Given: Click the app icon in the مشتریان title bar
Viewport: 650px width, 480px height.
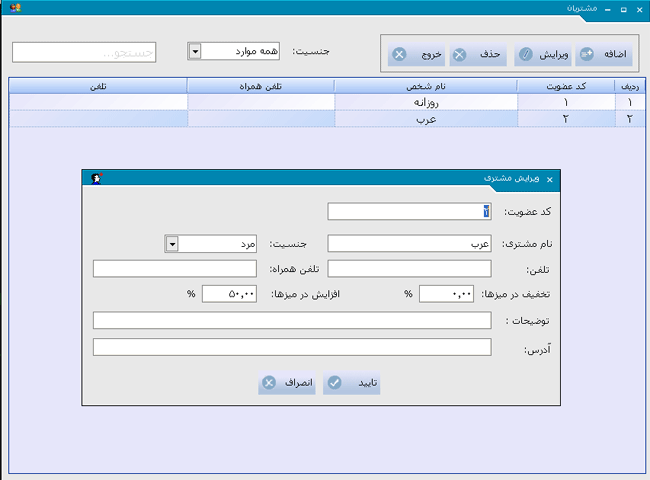Looking at the screenshot, I should [15, 7].
